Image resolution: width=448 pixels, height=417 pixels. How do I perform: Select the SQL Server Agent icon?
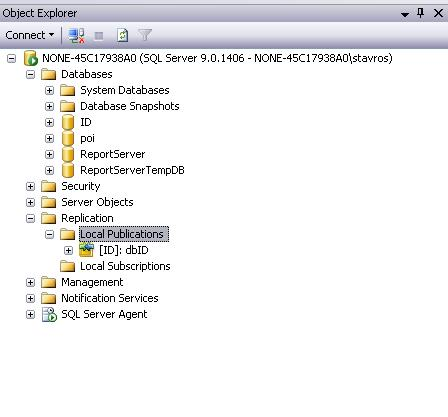(49, 314)
